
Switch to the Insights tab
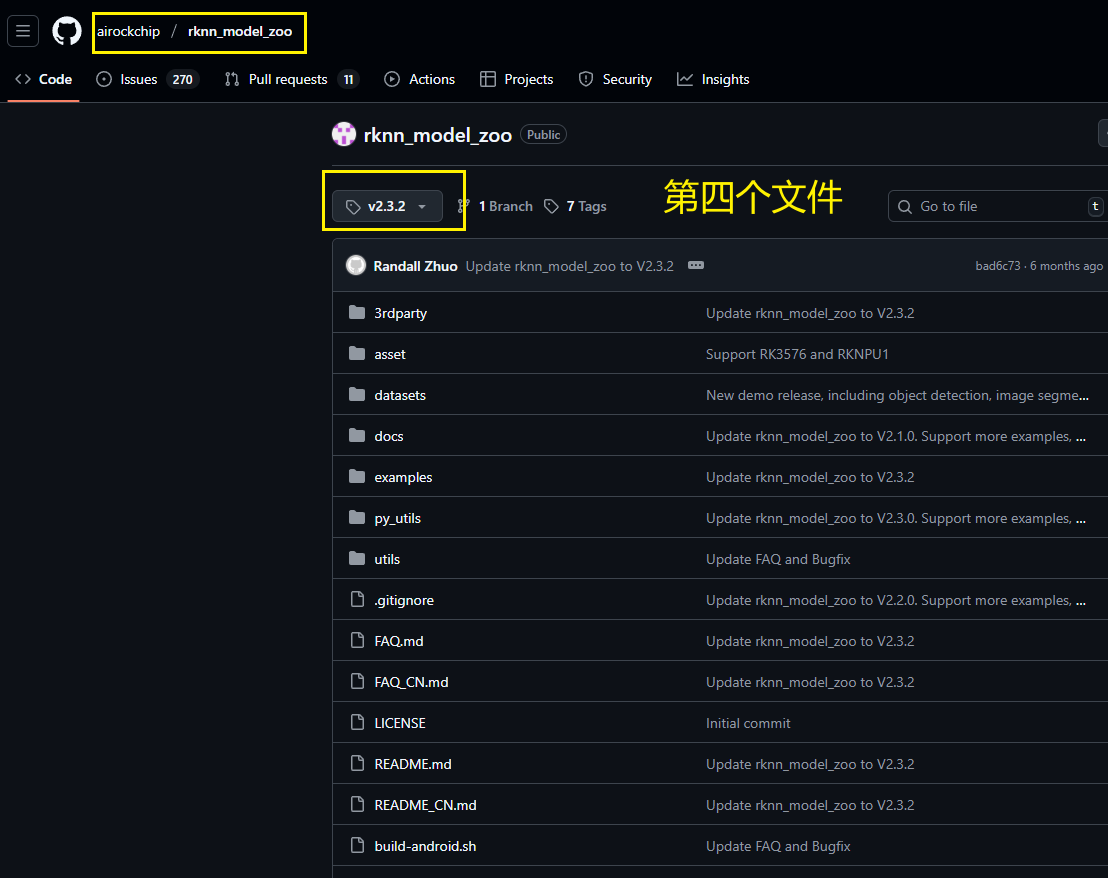[x=713, y=79]
